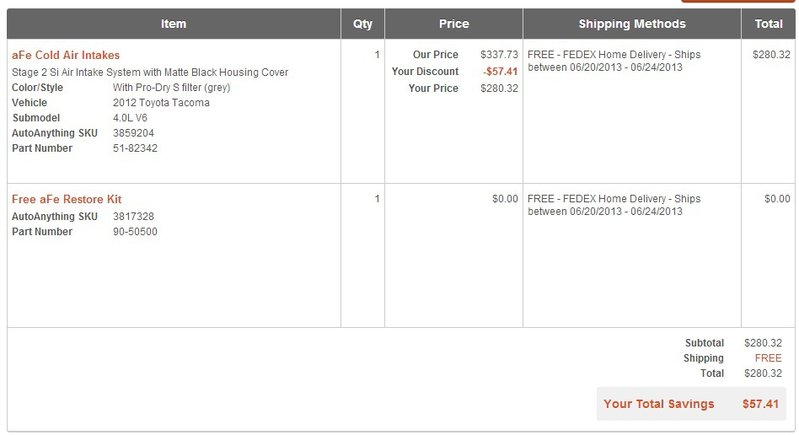The height and width of the screenshot is (435, 799).
Task: Click the Your Total Savings box
Action: pos(691,404)
